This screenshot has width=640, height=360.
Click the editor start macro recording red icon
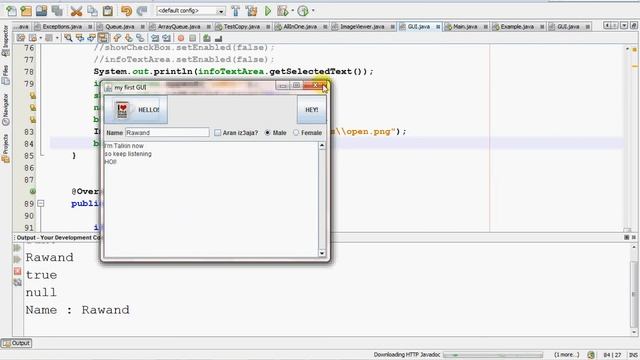point(181,38)
